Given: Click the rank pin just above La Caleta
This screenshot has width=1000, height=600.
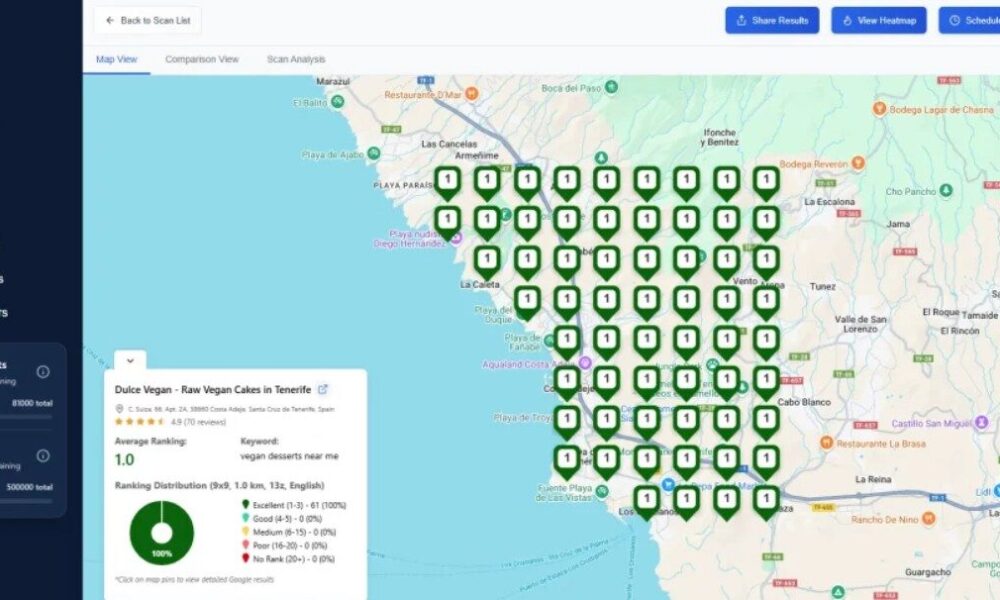Looking at the screenshot, I should (487, 263).
